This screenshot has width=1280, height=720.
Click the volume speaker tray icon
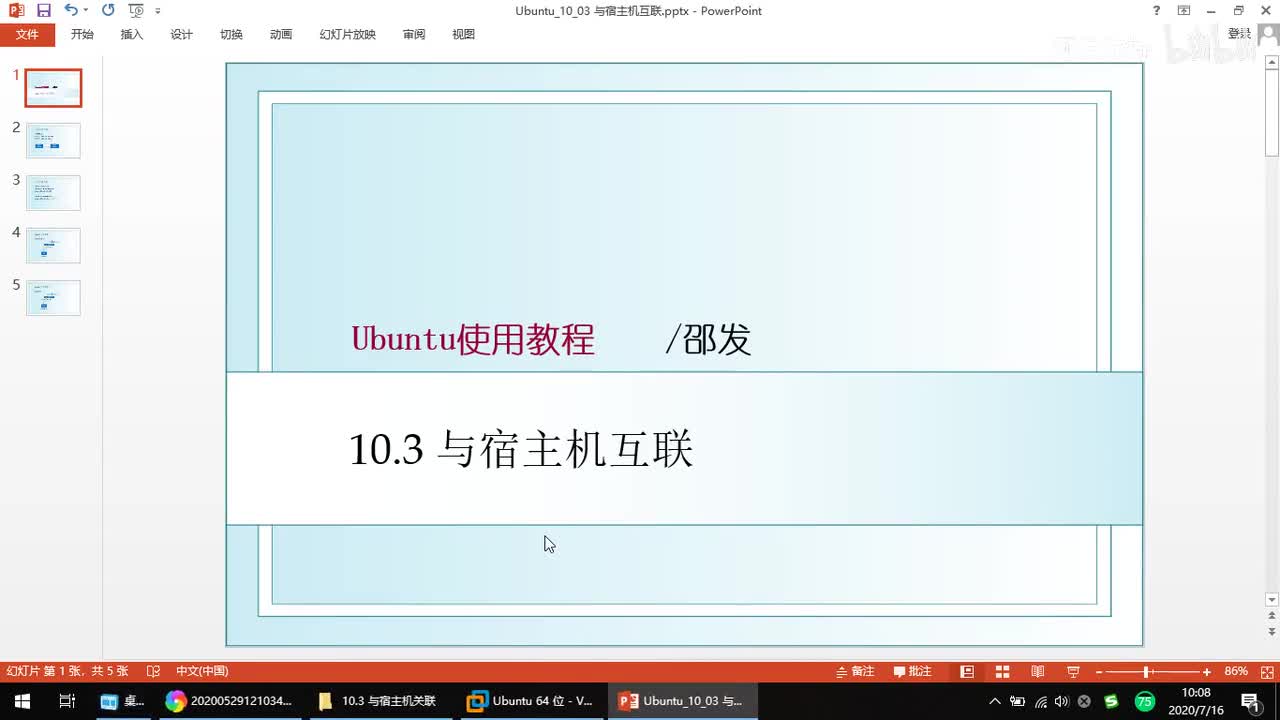tap(1062, 701)
